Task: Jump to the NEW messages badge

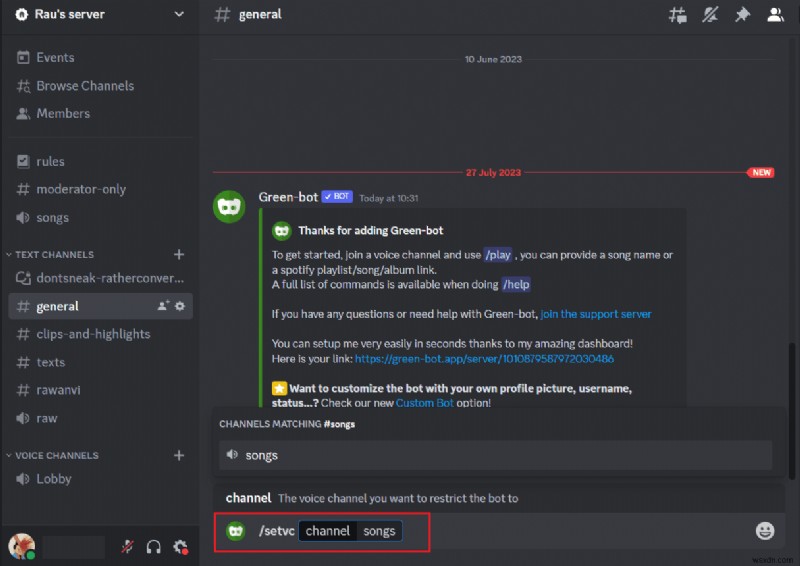Action: coord(761,173)
